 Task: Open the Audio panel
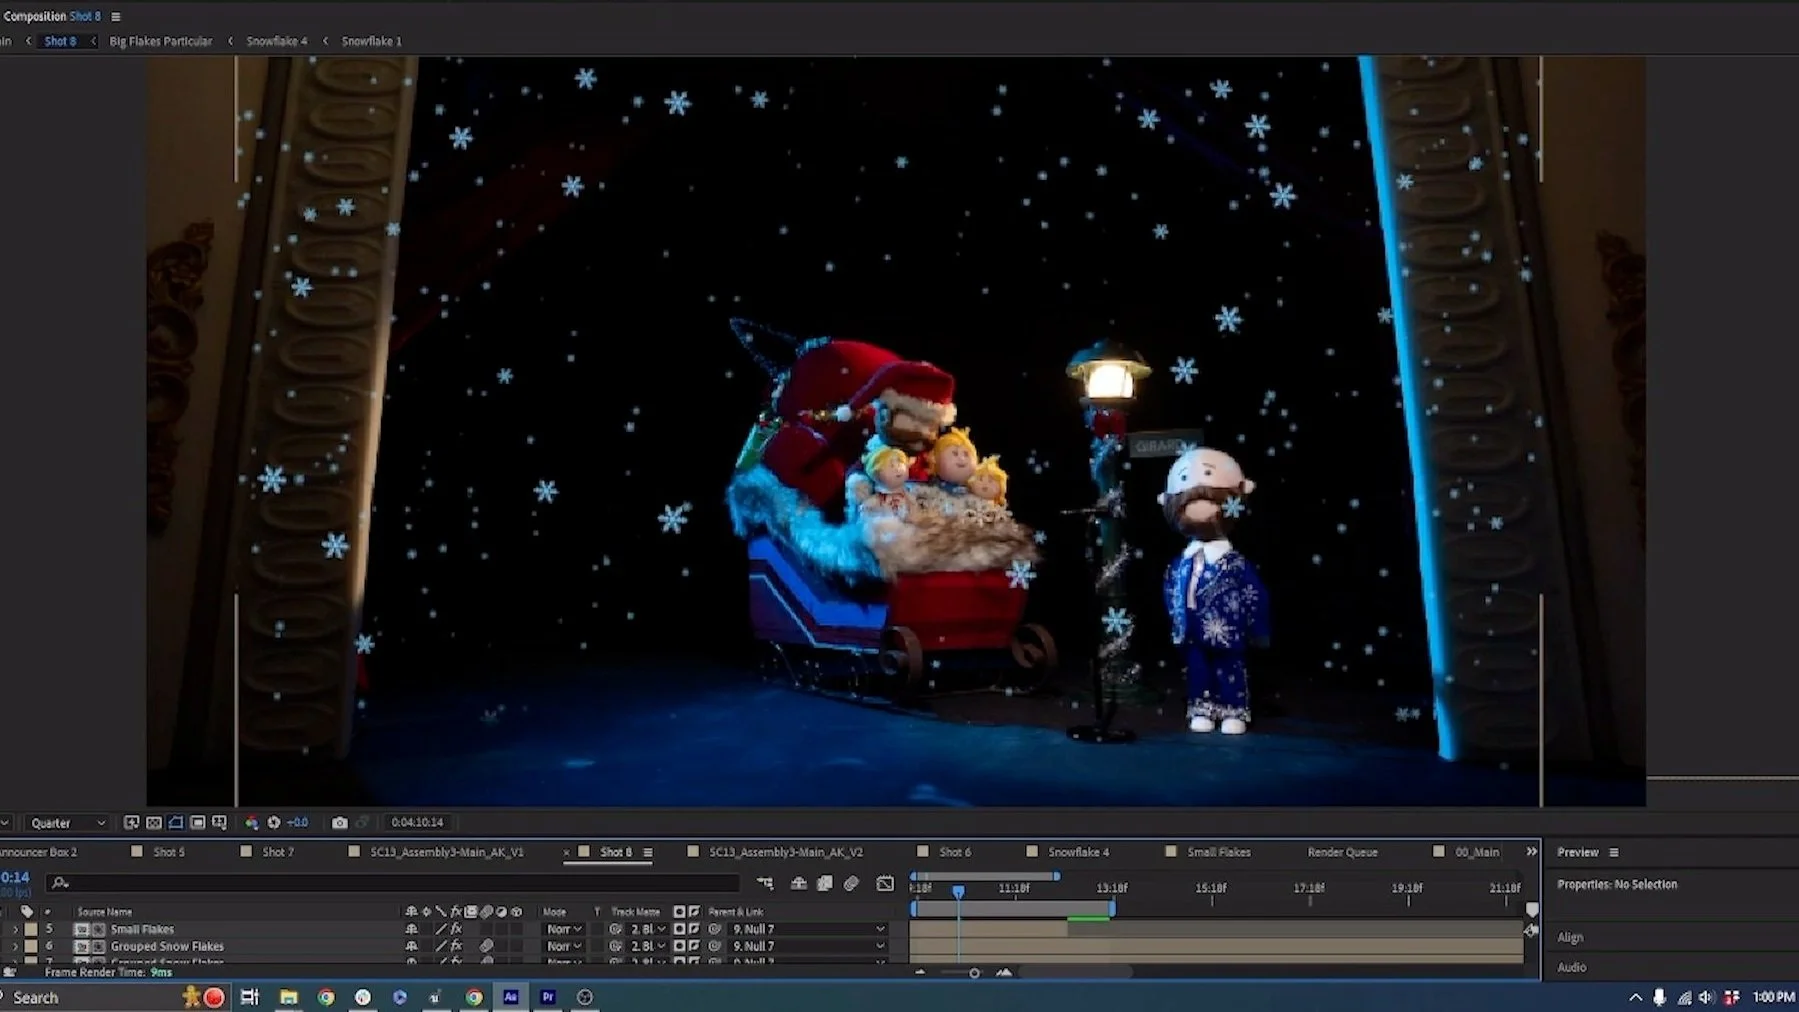click(1572, 967)
